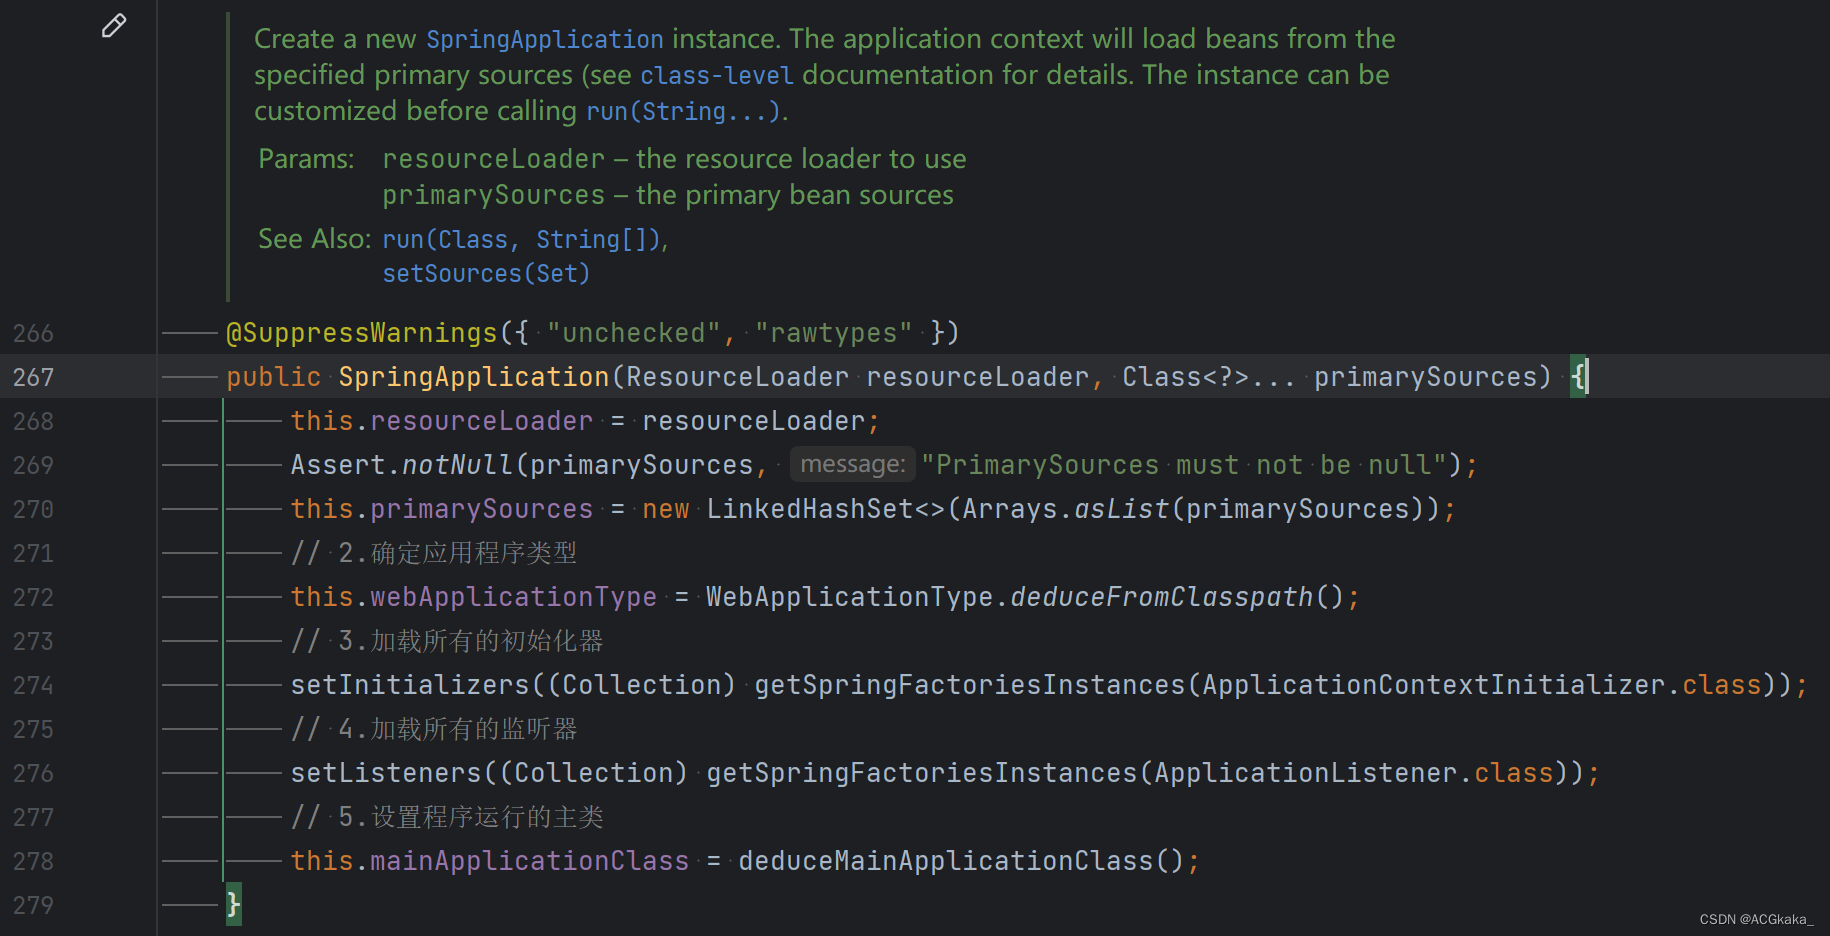The height and width of the screenshot is (936, 1830).
Task: Click the message: parameter hint
Action: pos(853,464)
